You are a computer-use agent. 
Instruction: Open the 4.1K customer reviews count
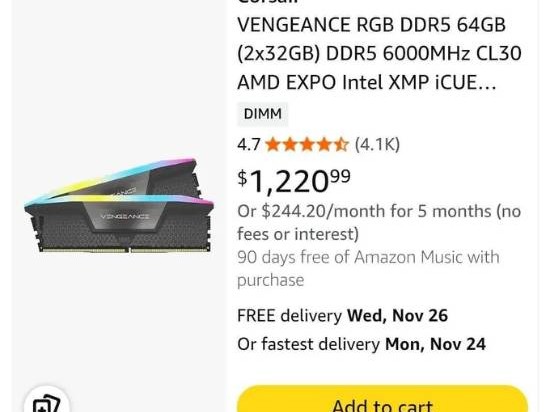pos(377,144)
